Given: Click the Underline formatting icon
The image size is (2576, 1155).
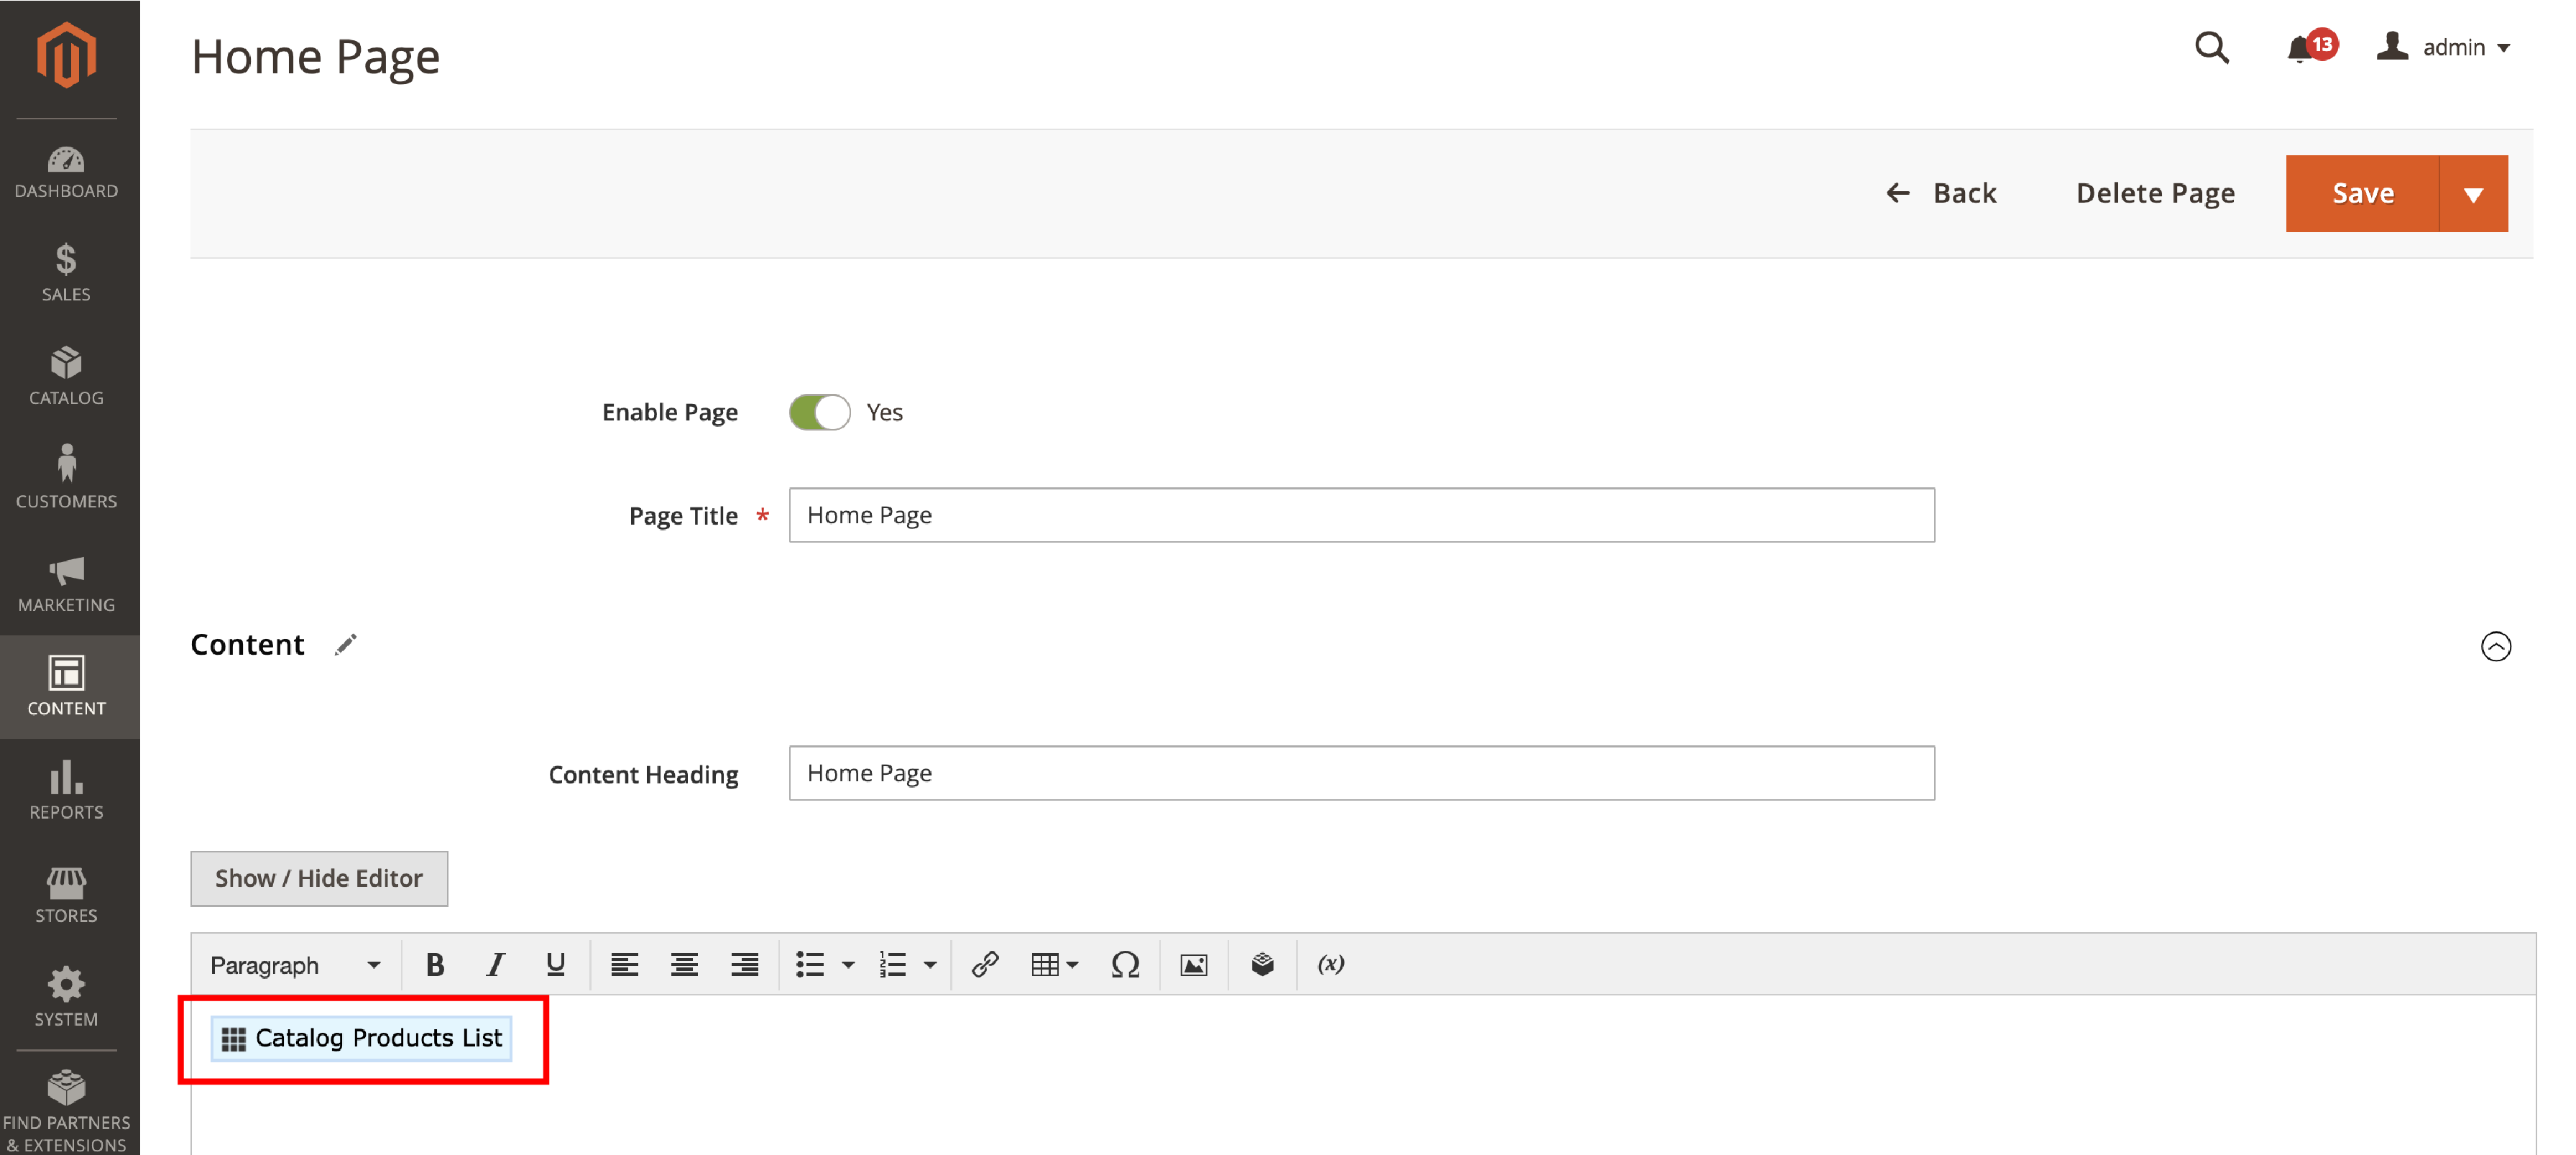Looking at the screenshot, I should pos(556,966).
